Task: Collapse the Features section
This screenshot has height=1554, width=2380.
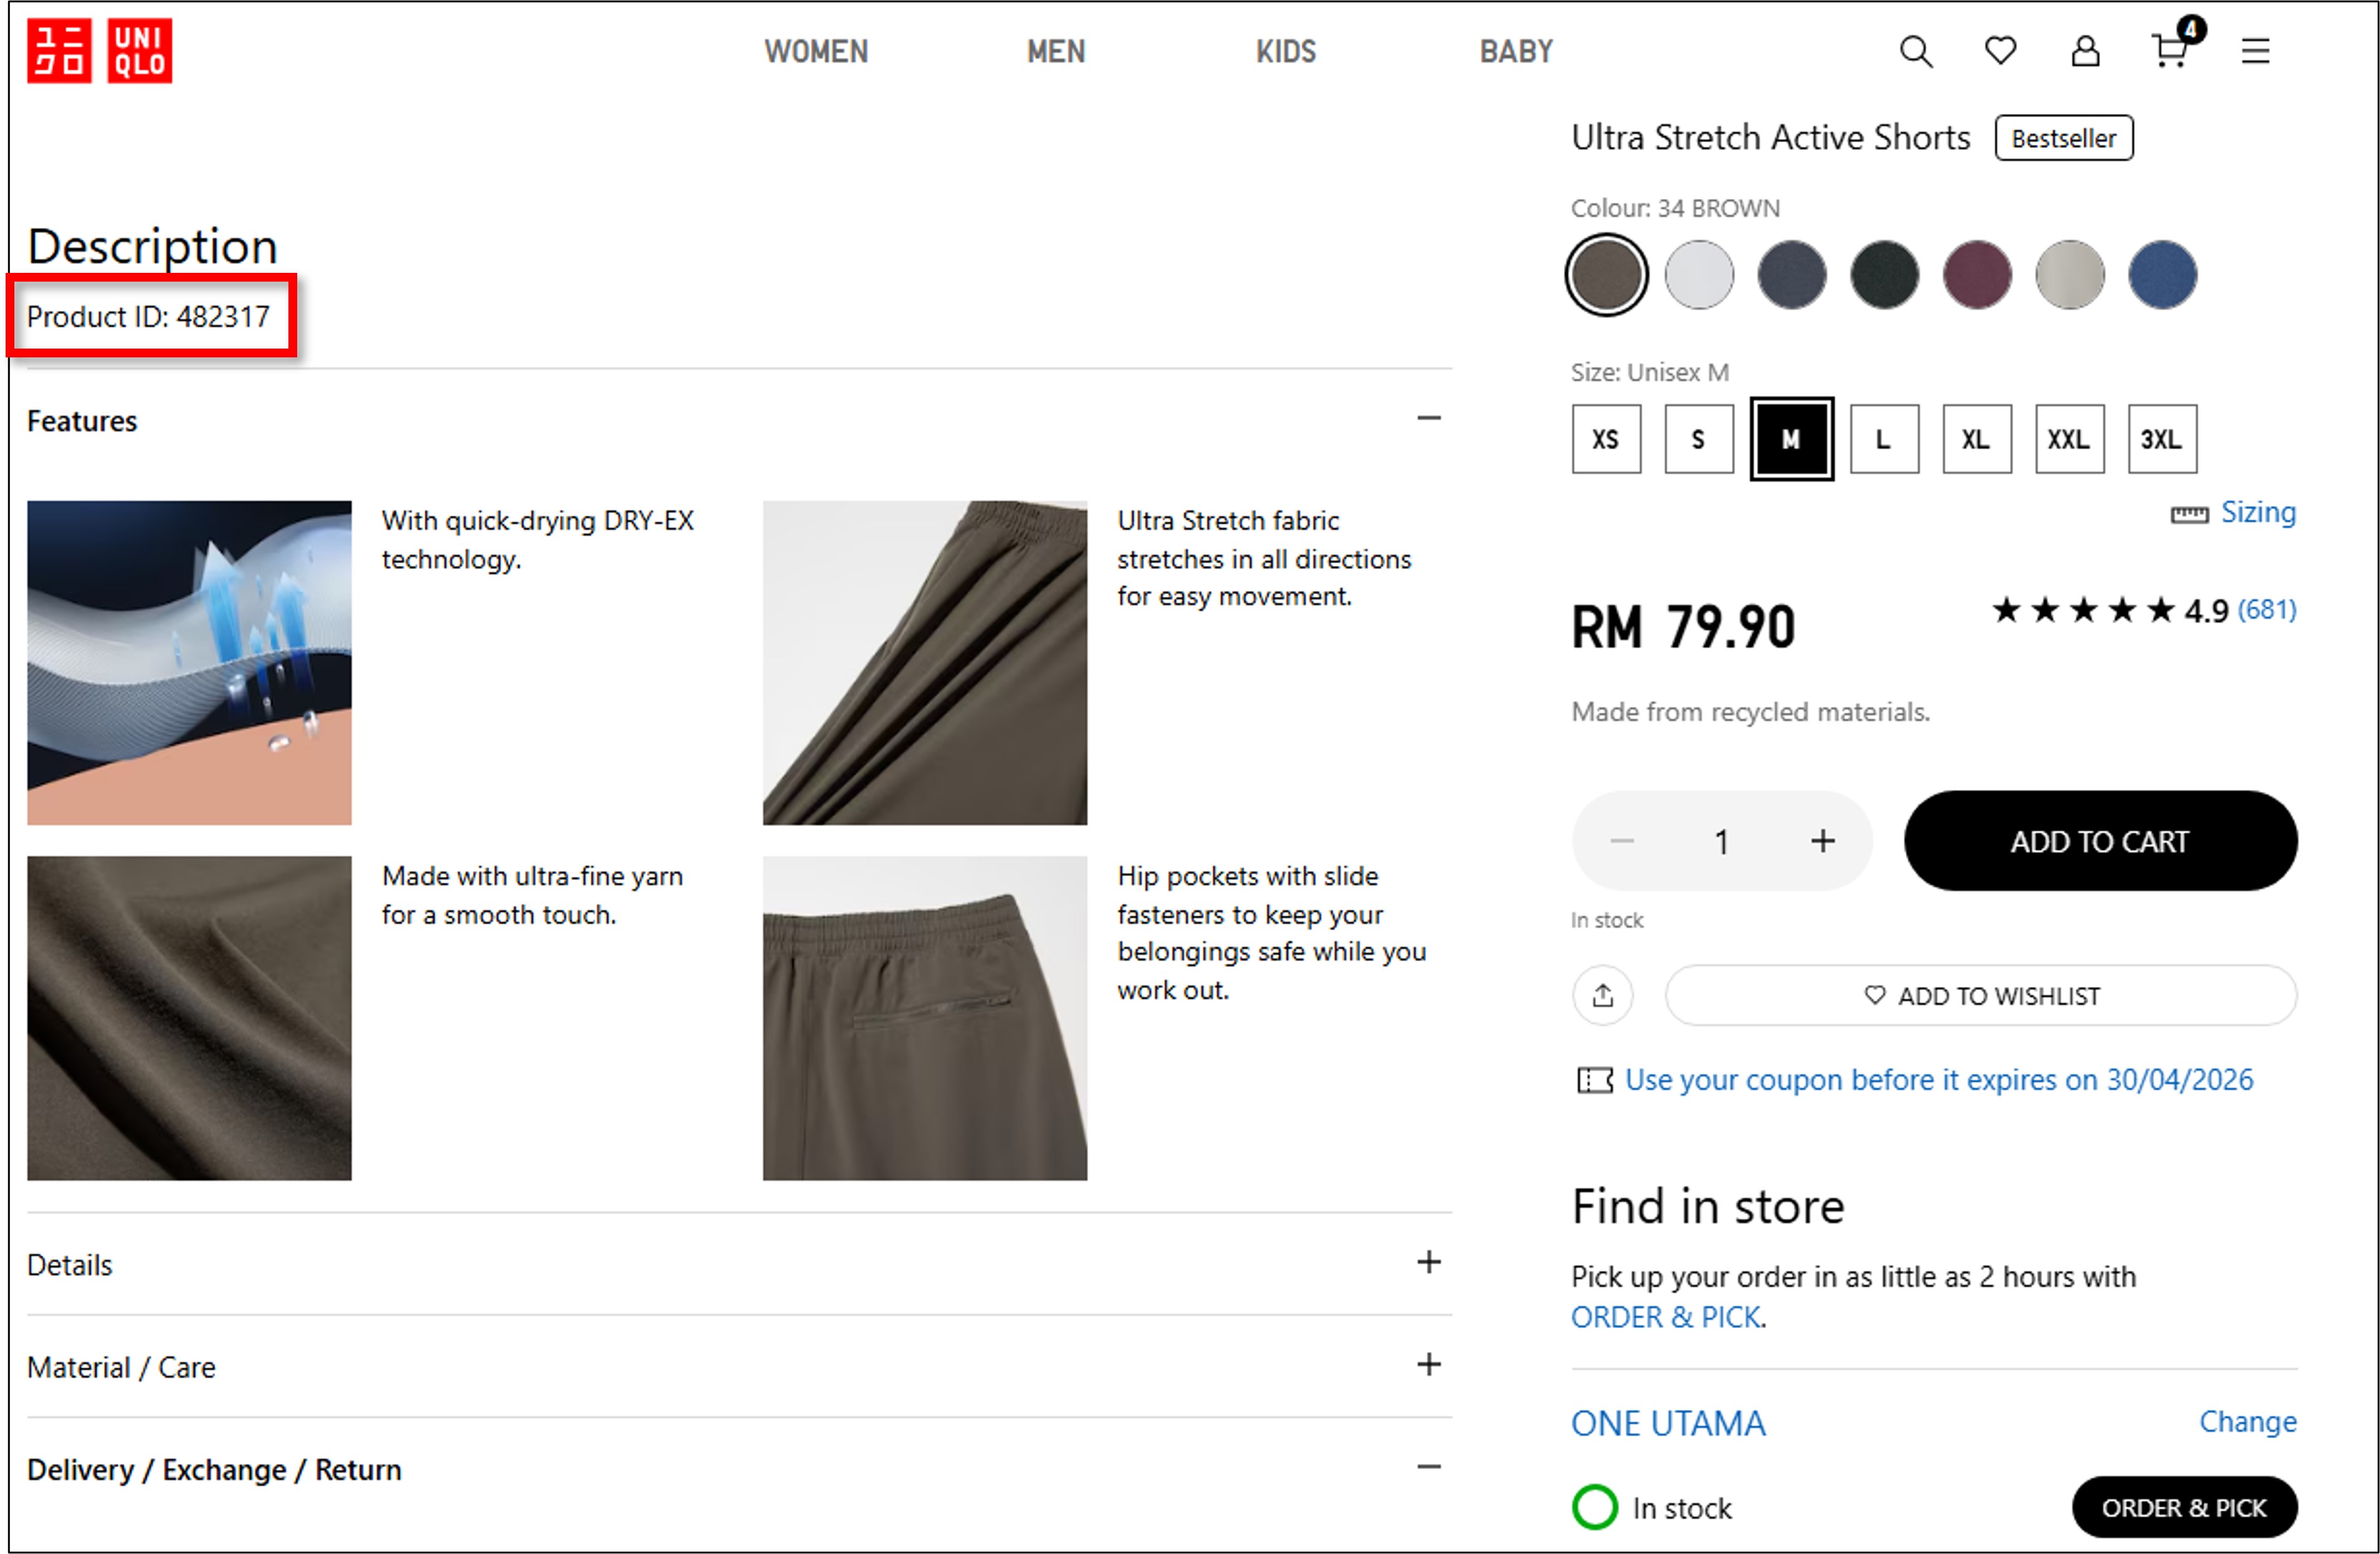Action: point(1428,418)
